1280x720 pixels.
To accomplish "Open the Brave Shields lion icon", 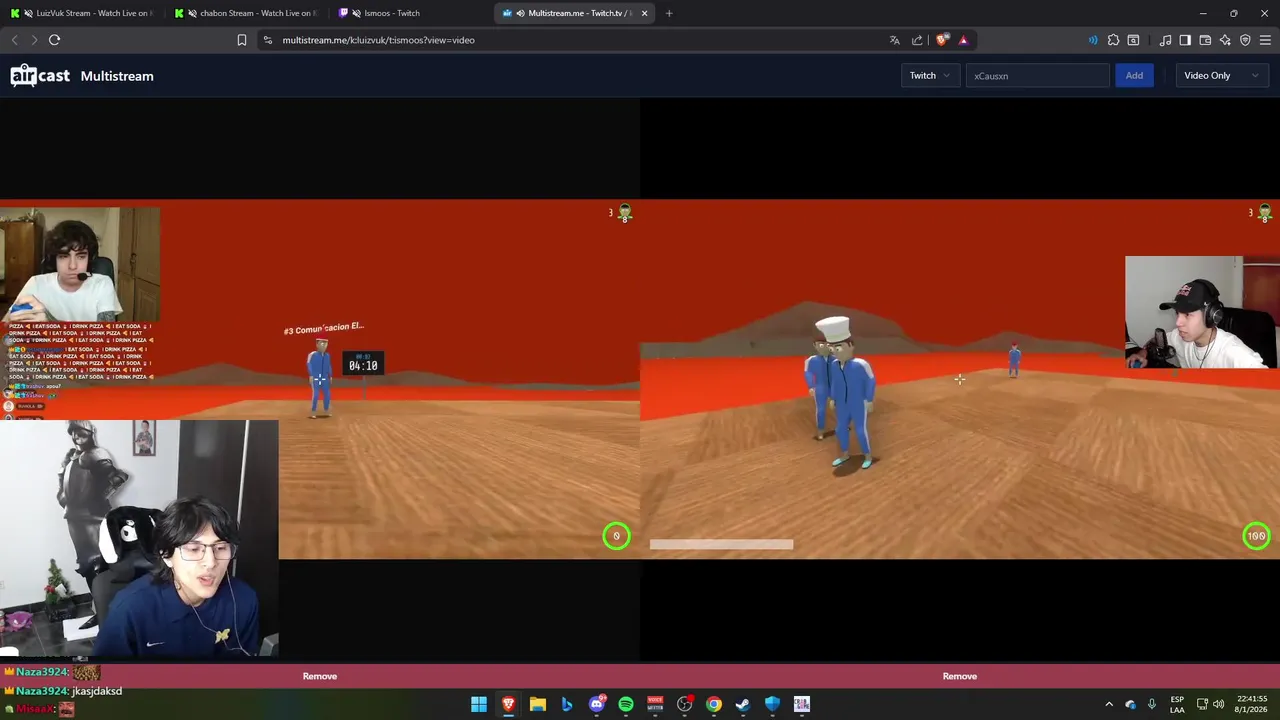I will (x=942, y=40).
